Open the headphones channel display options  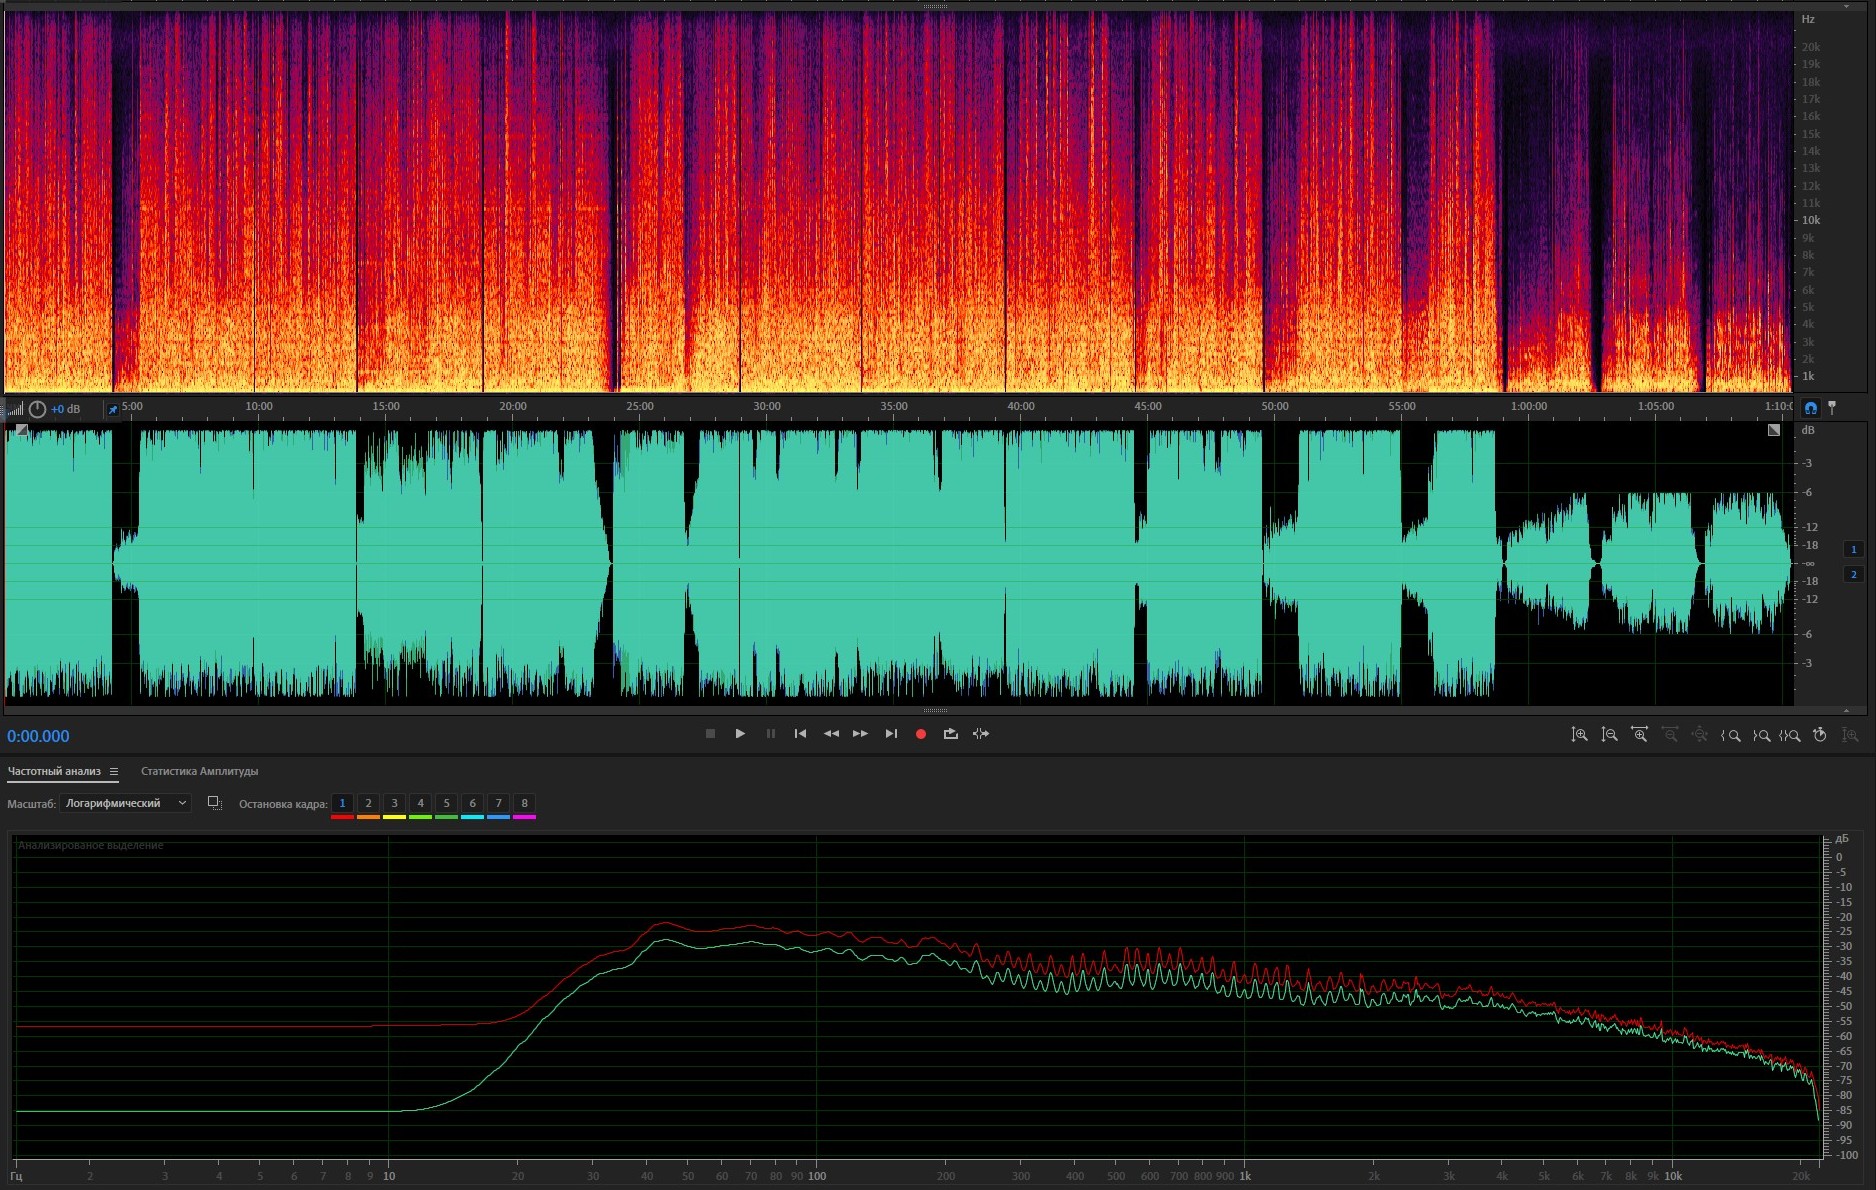click(1810, 408)
